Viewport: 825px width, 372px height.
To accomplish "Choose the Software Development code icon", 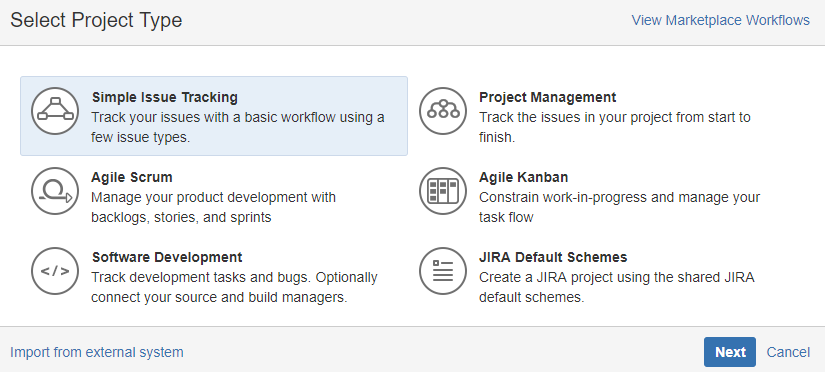I will point(55,271).
